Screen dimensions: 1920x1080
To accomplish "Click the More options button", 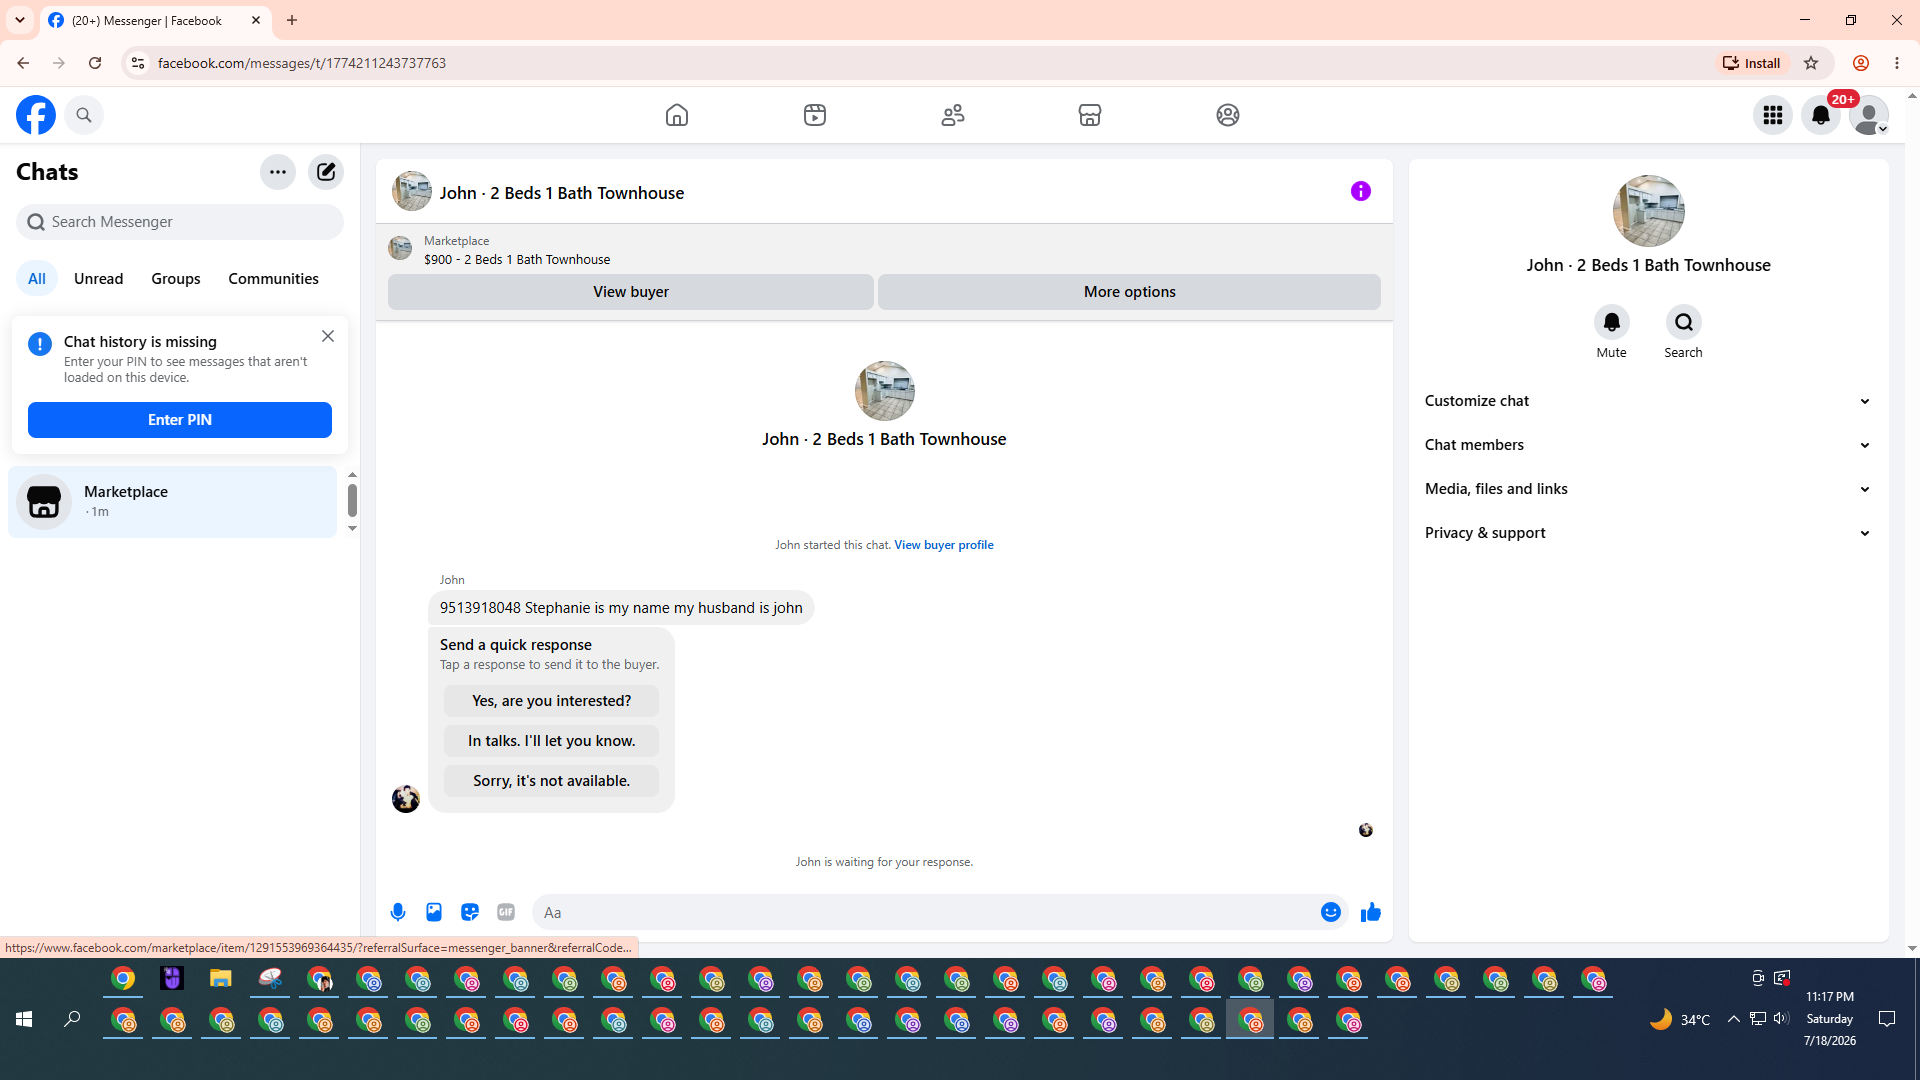I will tap(1130, 292).
